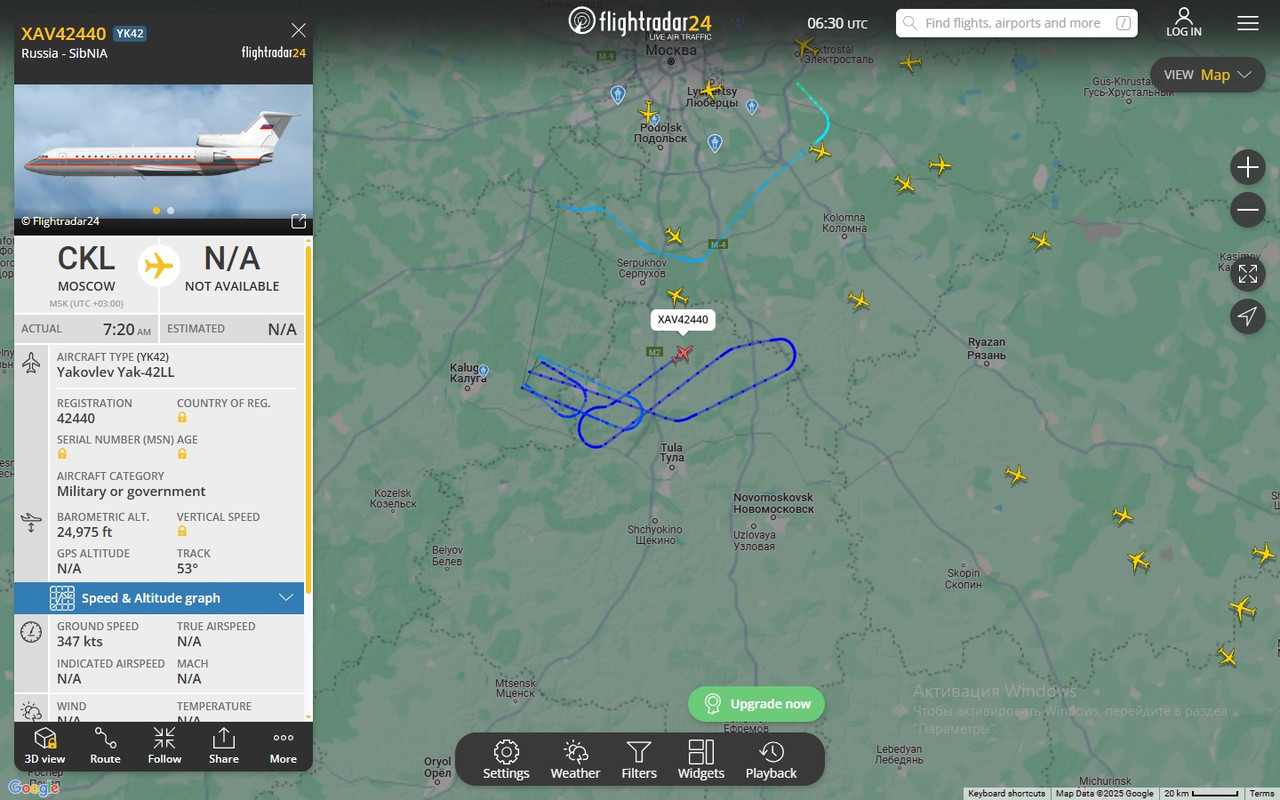Share this flight
This screenshot has width=1280, height=800.
tap(224, 746)
